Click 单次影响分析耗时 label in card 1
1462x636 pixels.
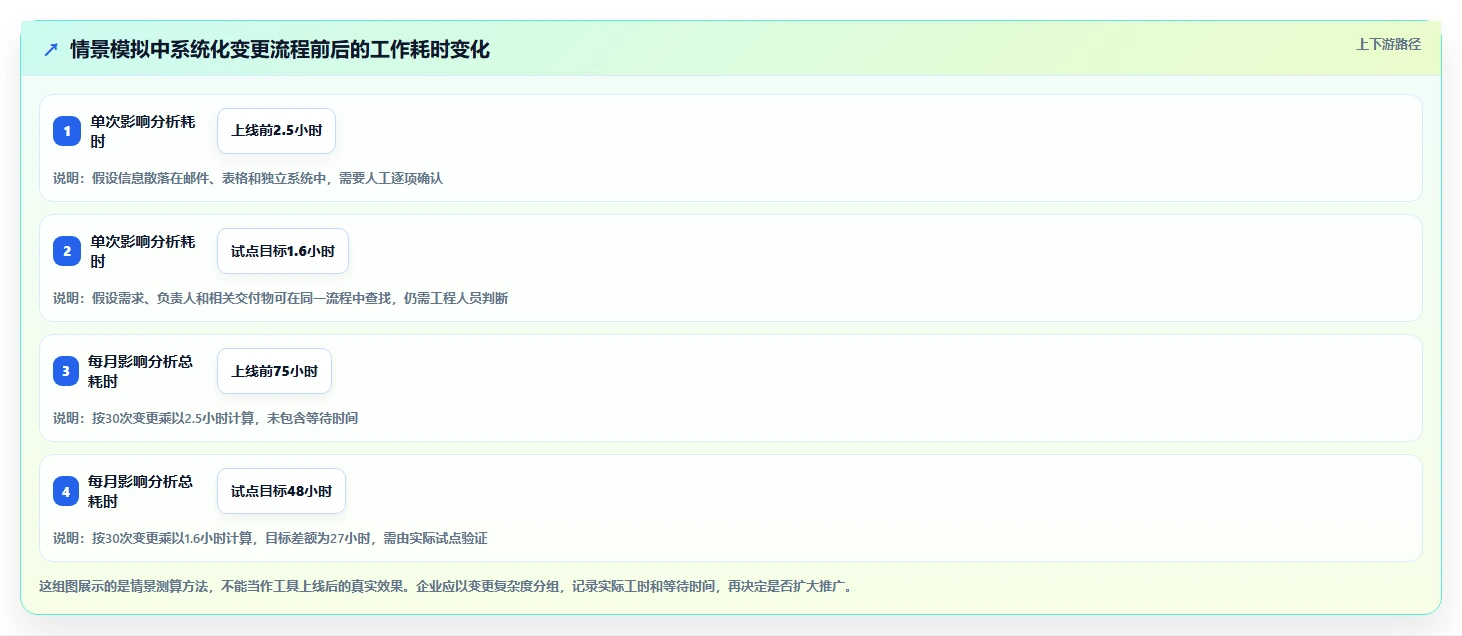(143, 131)
